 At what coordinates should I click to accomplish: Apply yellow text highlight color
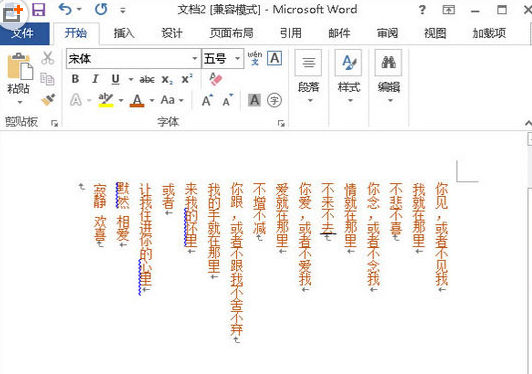tap(106, 100)
